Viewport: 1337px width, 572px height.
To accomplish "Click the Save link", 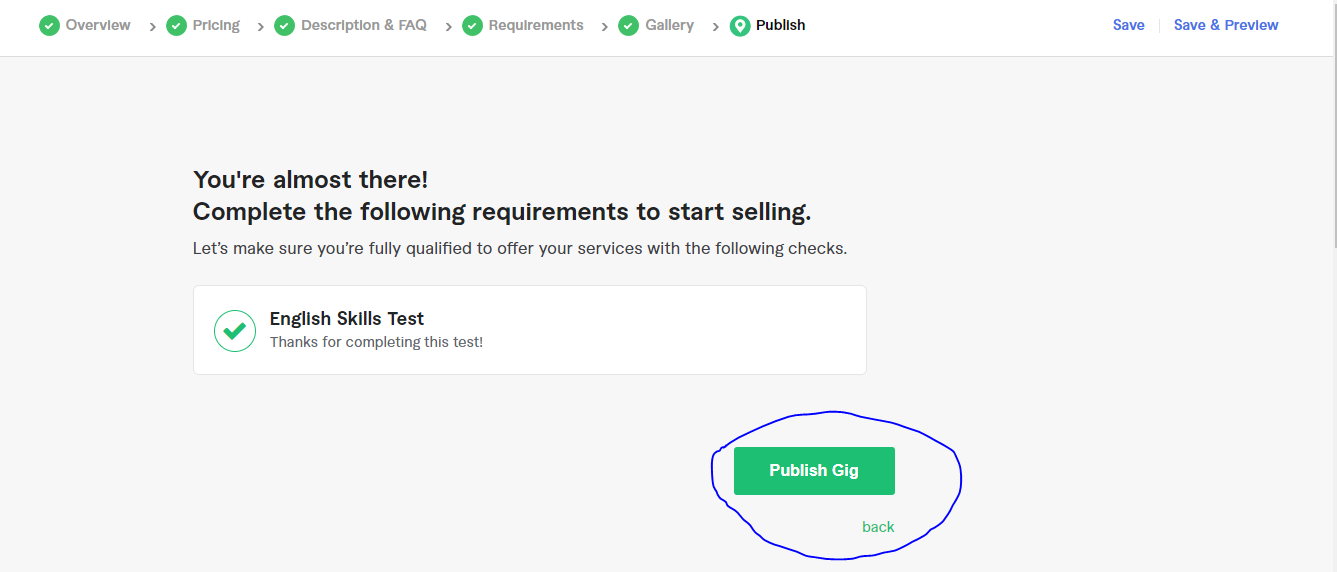I will click(1128, 25).
